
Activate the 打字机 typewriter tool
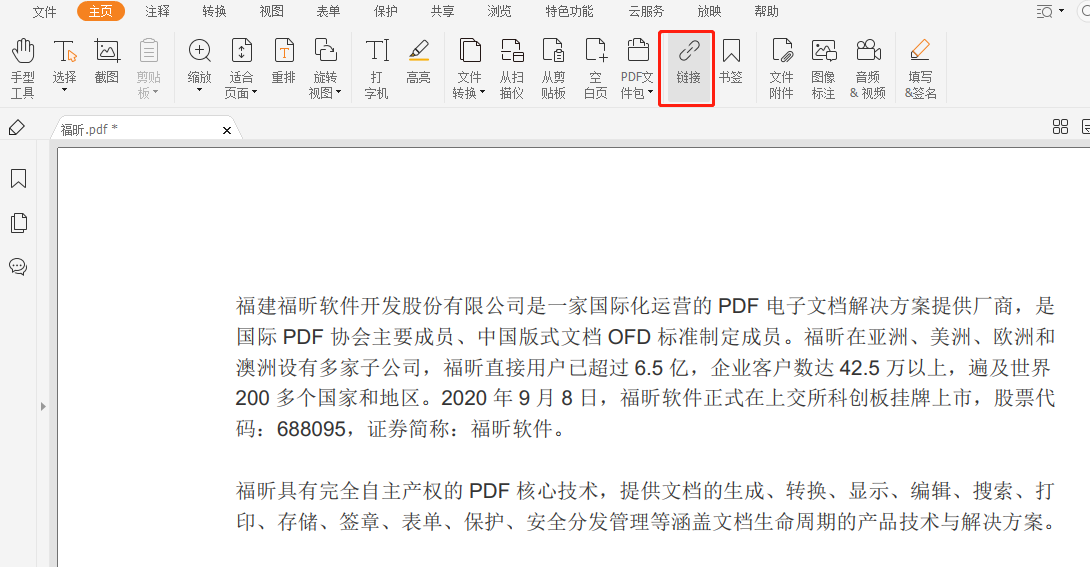click(376, 68)
